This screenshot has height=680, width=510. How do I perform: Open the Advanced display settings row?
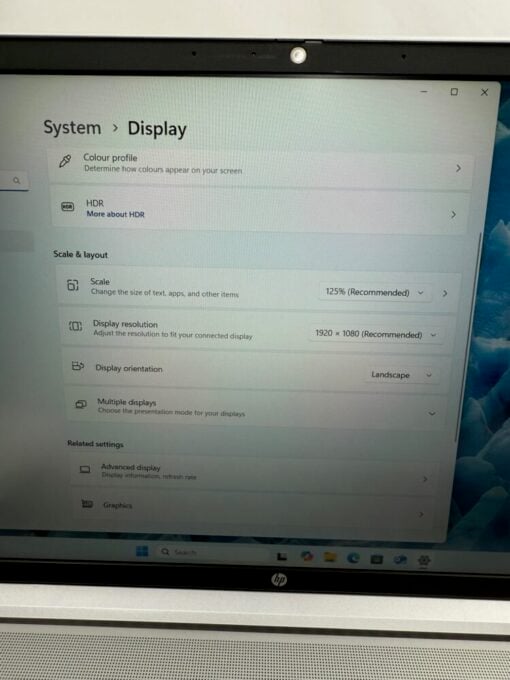(x=256, y=474)
